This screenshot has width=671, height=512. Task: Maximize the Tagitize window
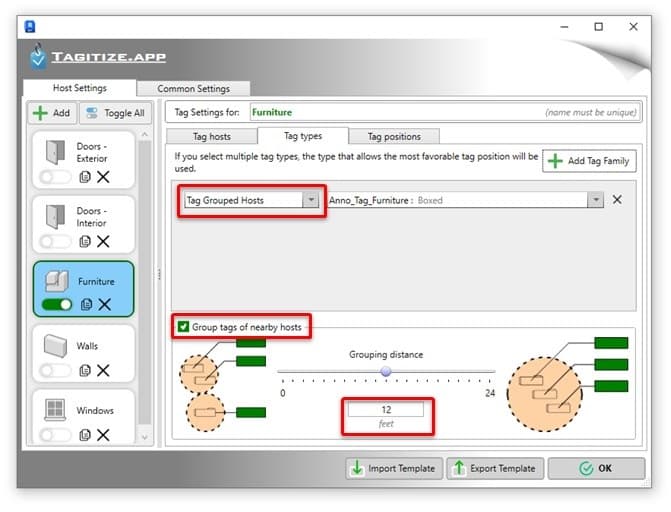[x=599, y=27]
